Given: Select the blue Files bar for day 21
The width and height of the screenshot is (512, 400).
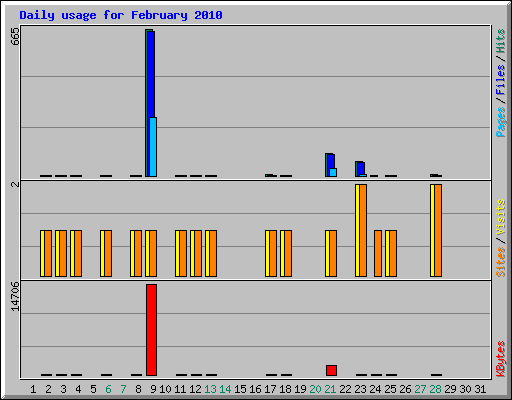Looking at the screenshot, I should pyautogui.click(x=331, y=161).
